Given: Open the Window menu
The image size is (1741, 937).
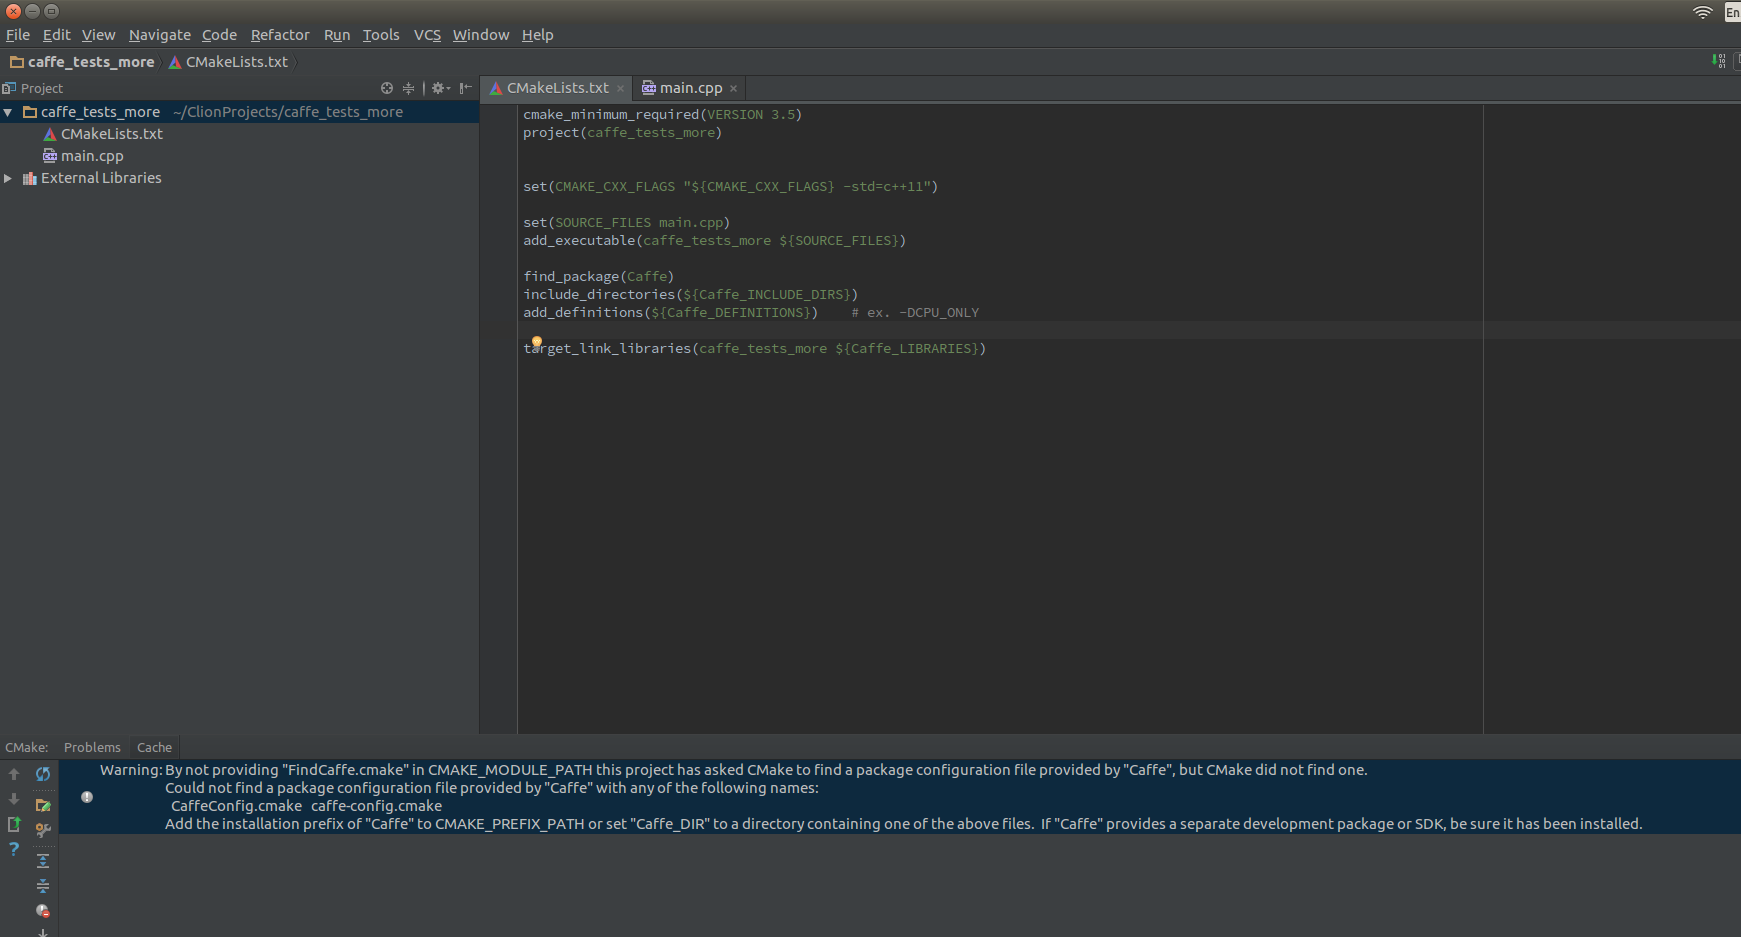Looking at the screenshot, I should pyautogui.click(x=481, y=35).
